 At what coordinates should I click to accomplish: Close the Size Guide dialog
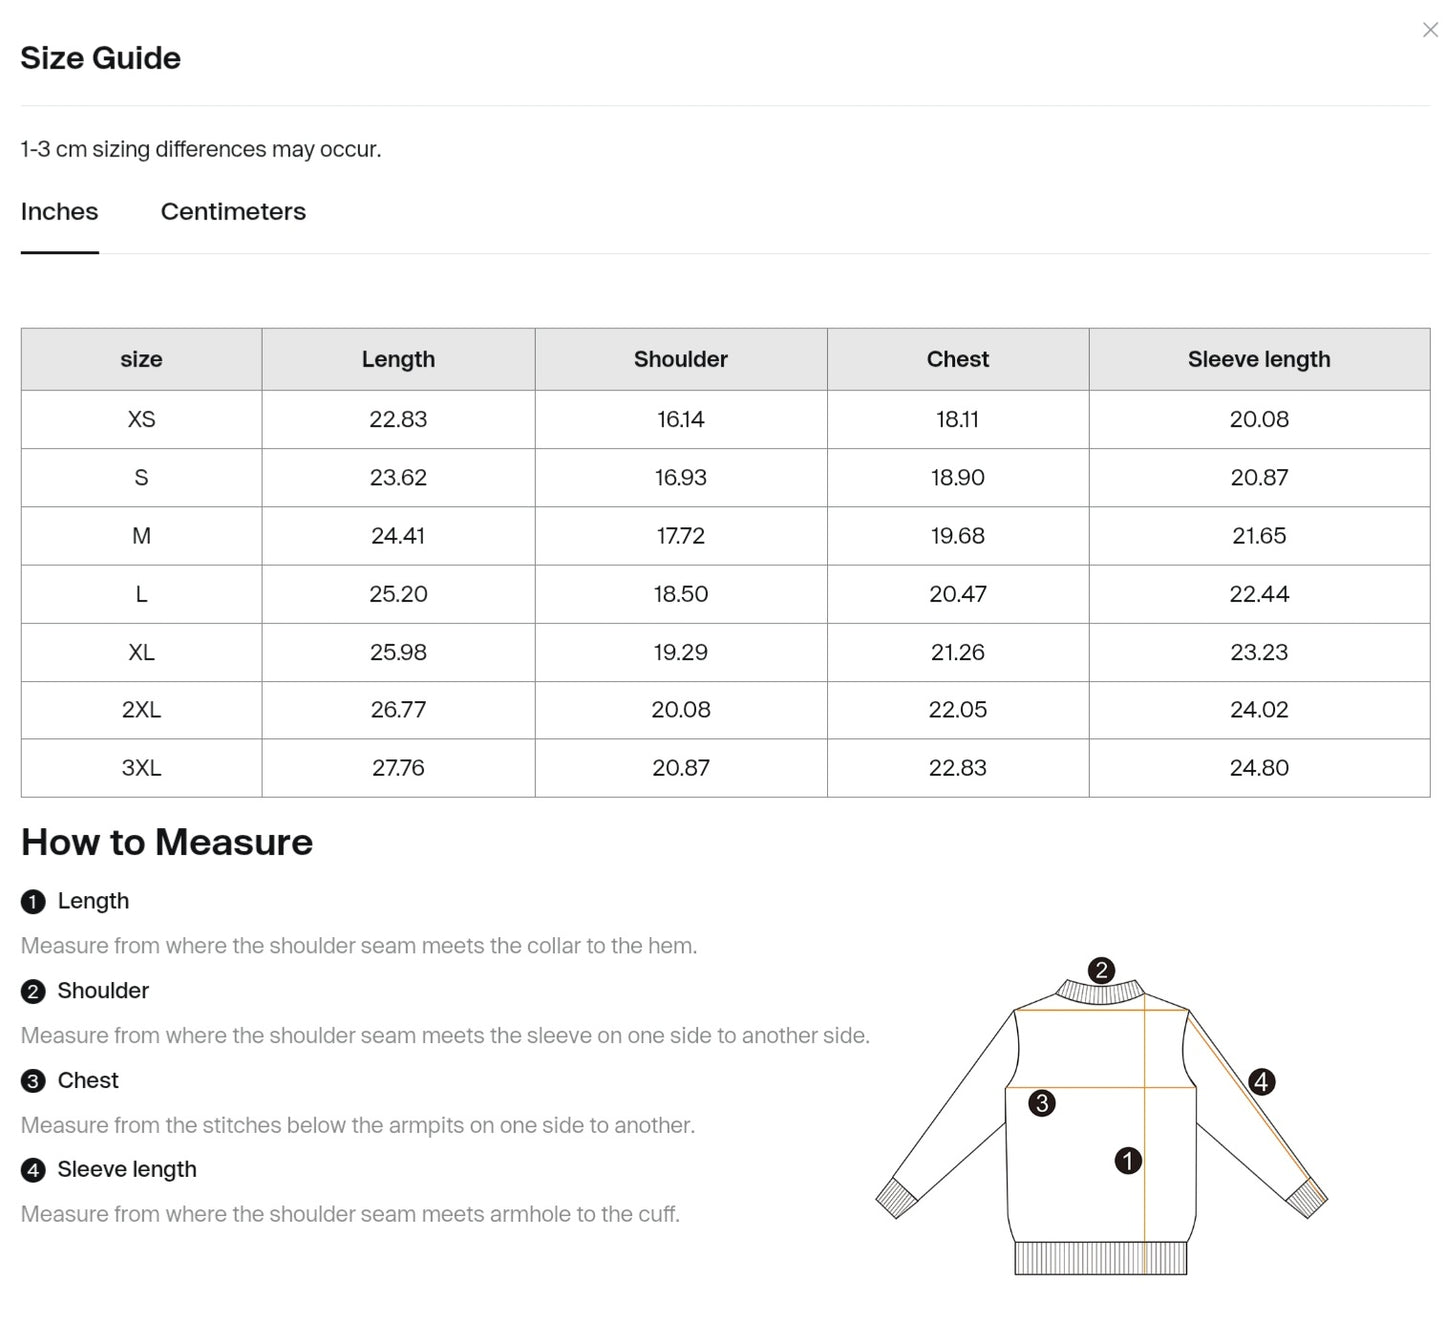click(1429, 30)
